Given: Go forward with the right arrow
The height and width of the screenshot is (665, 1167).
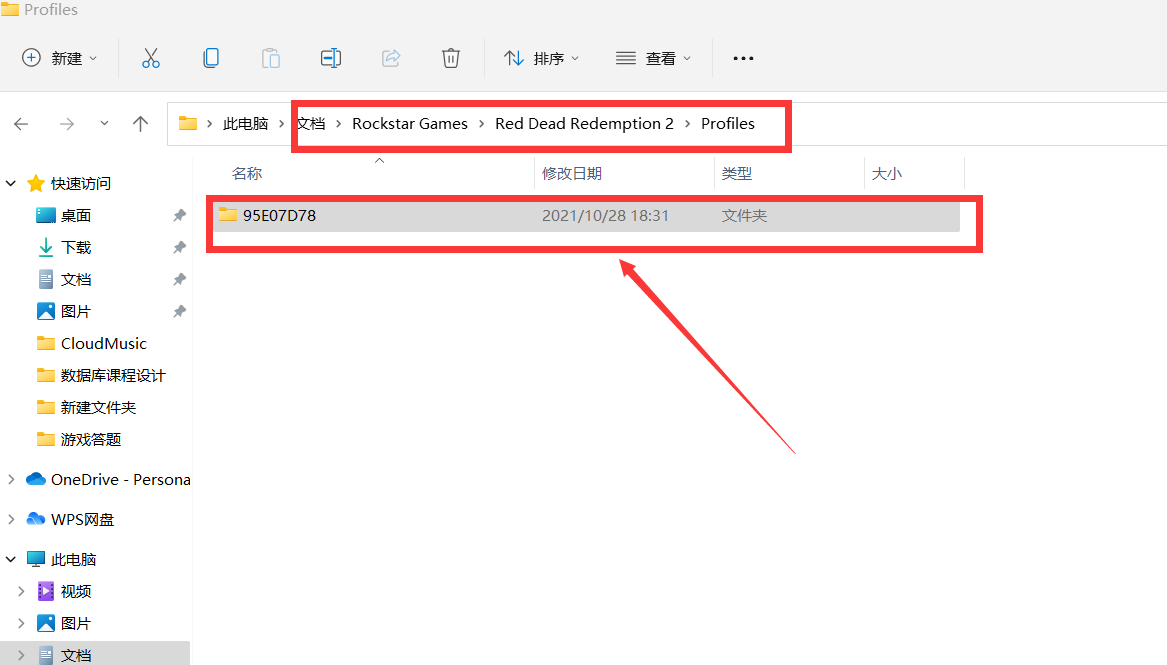Looking at the screenshot, I should 67,123.
